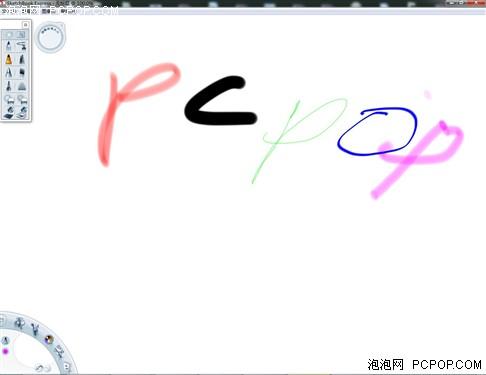Select the Airbrush tool in brush palette
Screen dimensions: 486x375
[22, 45]
